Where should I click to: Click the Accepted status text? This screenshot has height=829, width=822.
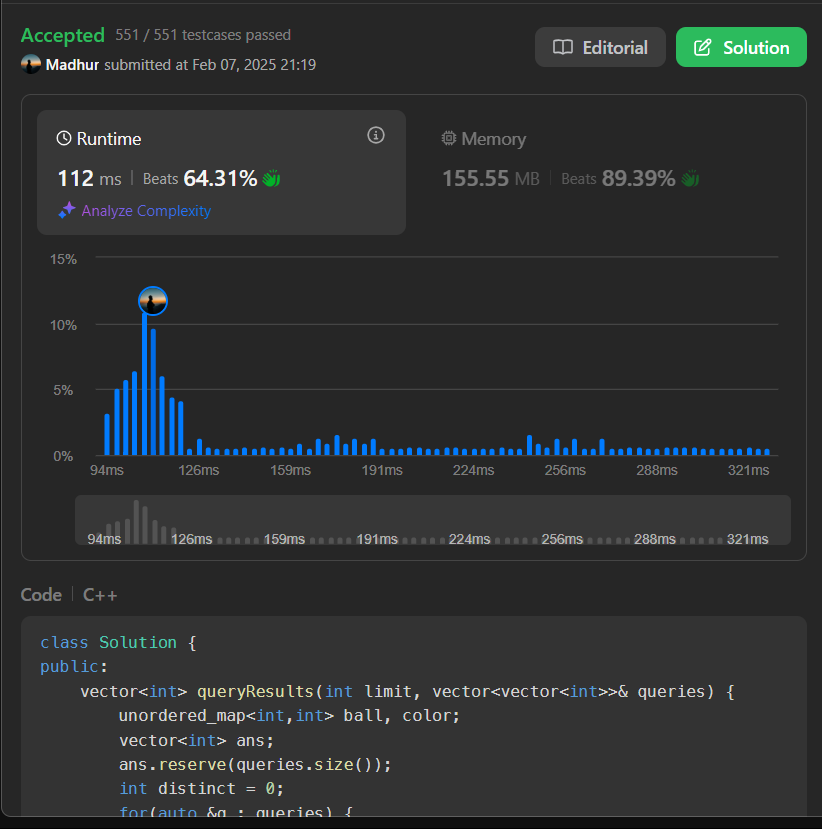pos(63,35)
